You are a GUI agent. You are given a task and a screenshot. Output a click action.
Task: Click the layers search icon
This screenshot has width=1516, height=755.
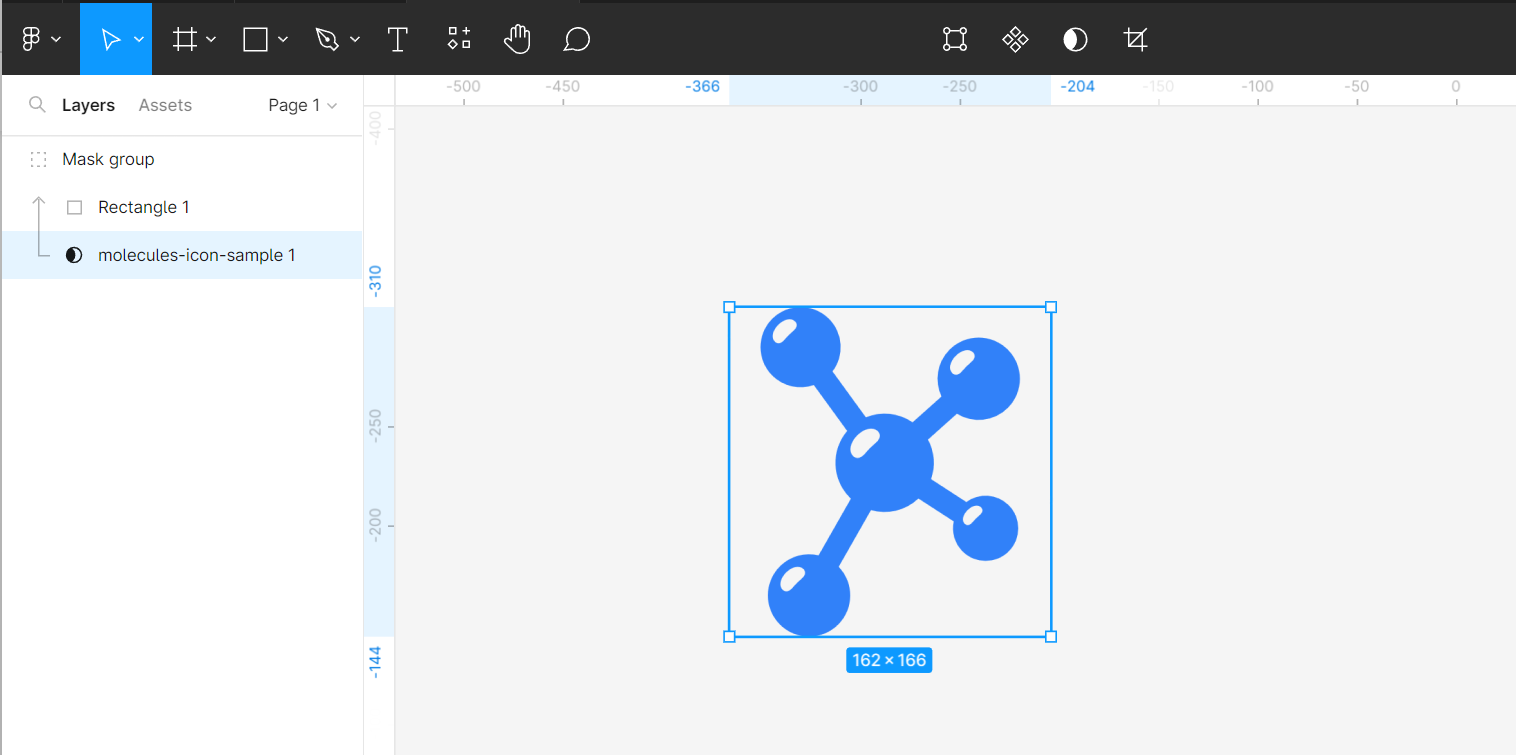(x=37, y=105)
